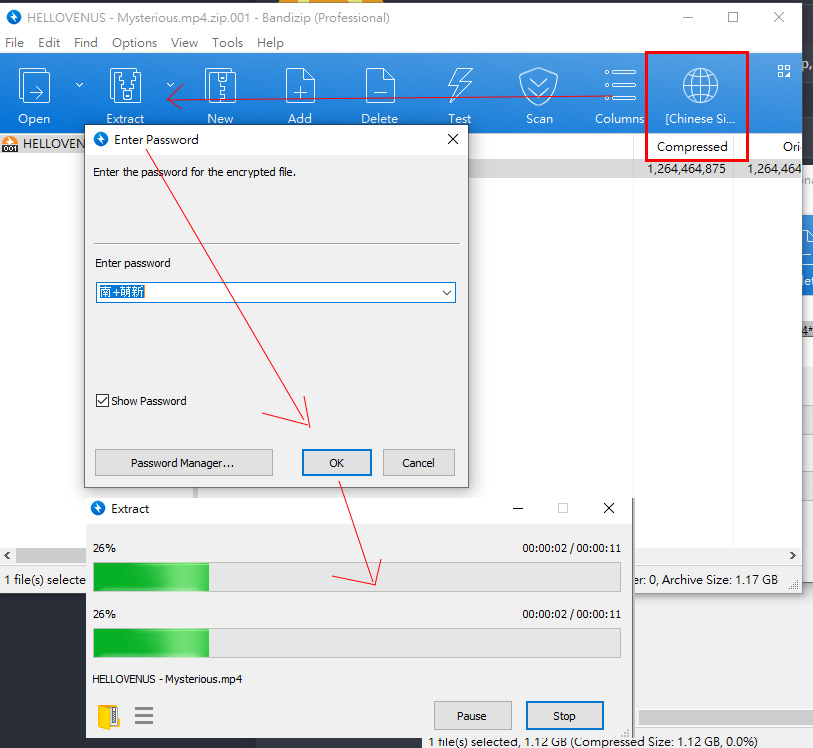
Task: Expand the Extract dropdown arrow
Action: tap(170, 84)
